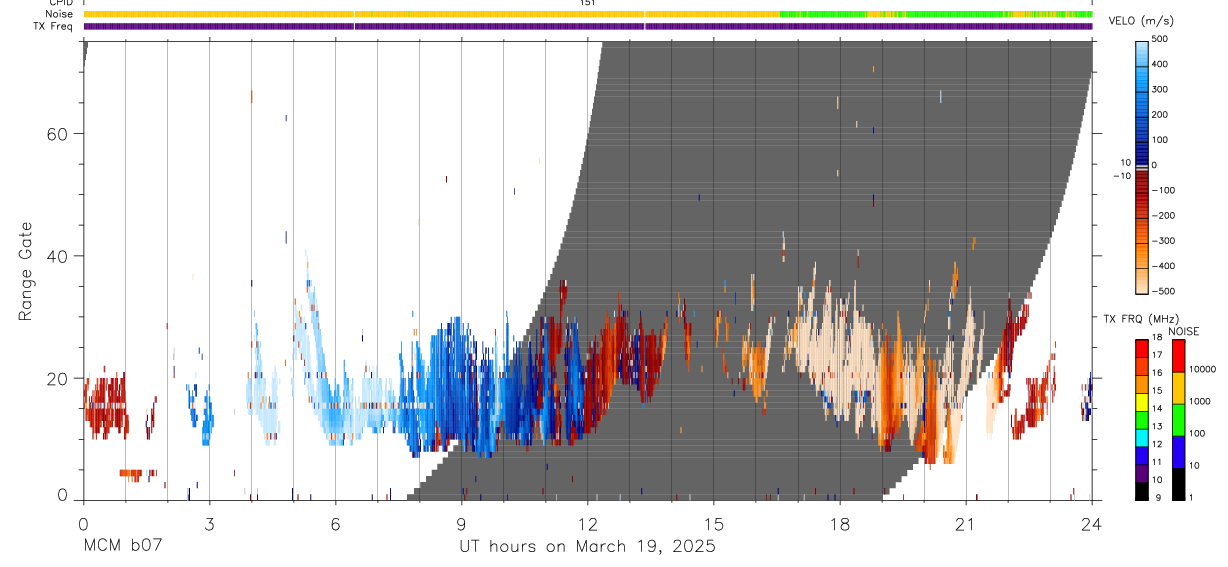
Task: Click the cyan swatch in the TX FRQ scale
Action: 1143,437
